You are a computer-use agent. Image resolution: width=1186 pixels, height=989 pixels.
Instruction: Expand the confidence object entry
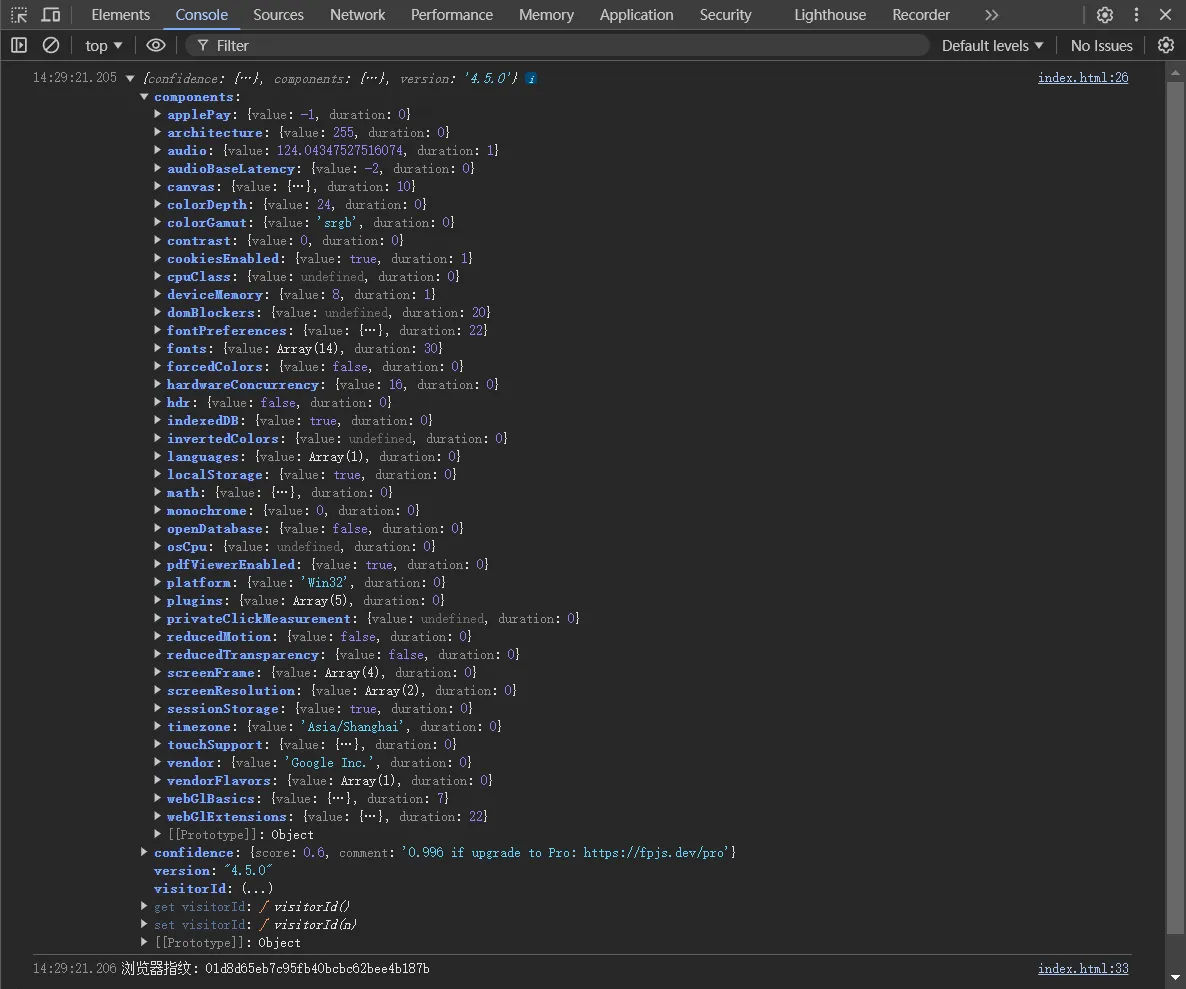click(x=145, y=852)
